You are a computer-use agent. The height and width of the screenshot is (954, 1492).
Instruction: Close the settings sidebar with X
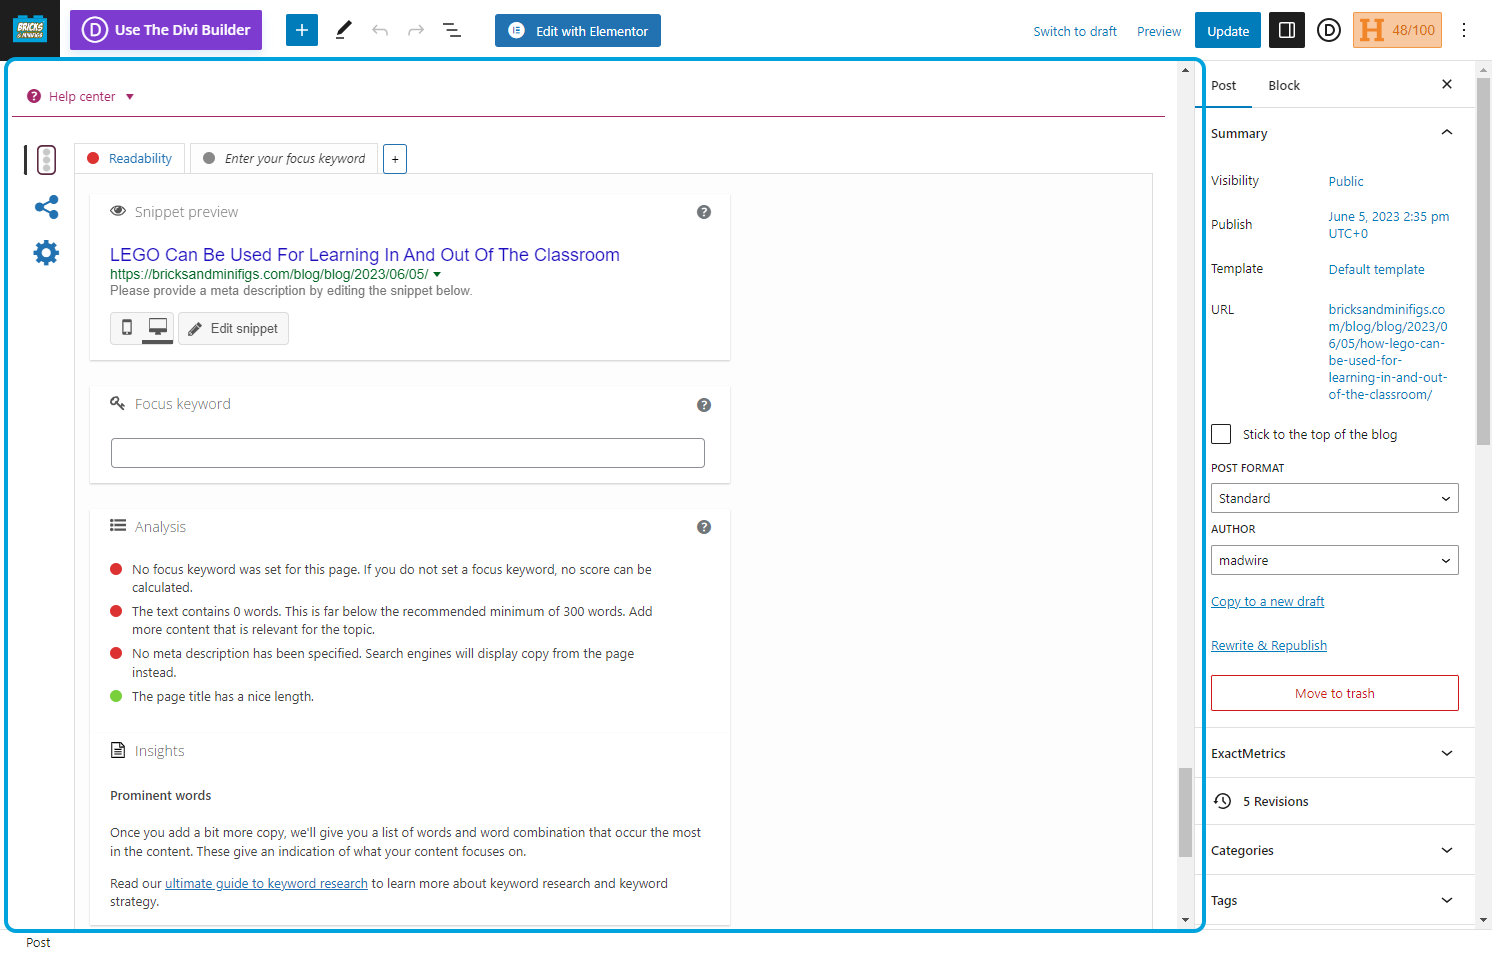pos(1447,85)
